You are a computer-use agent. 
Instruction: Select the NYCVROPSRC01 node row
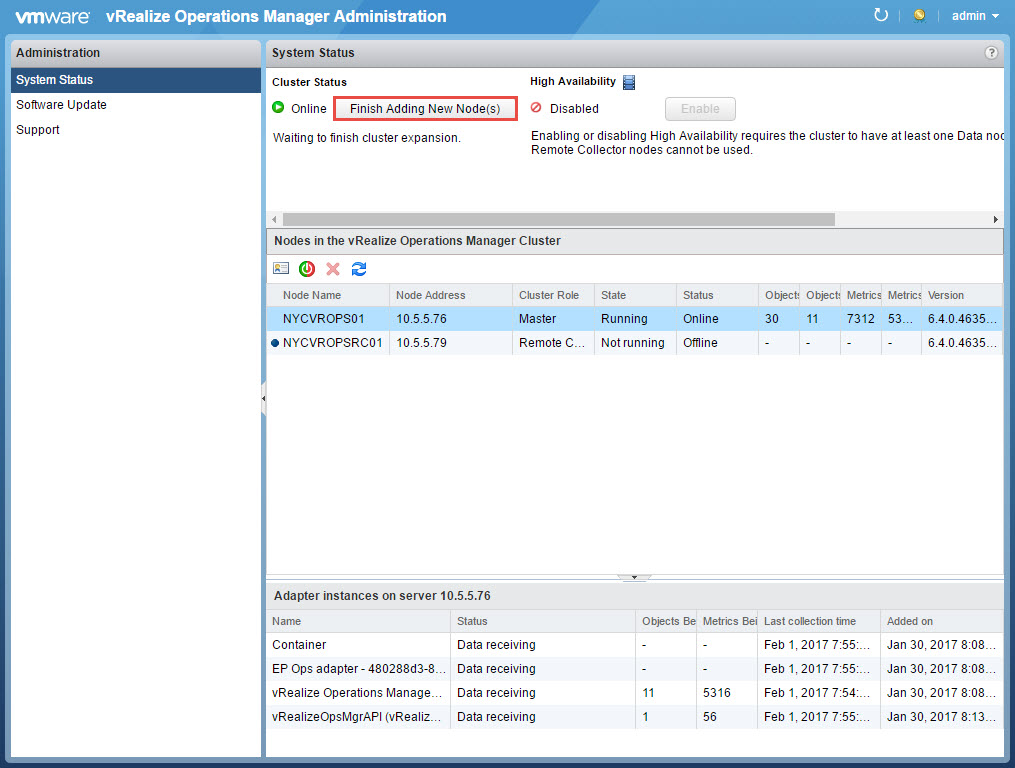point(326,342)
